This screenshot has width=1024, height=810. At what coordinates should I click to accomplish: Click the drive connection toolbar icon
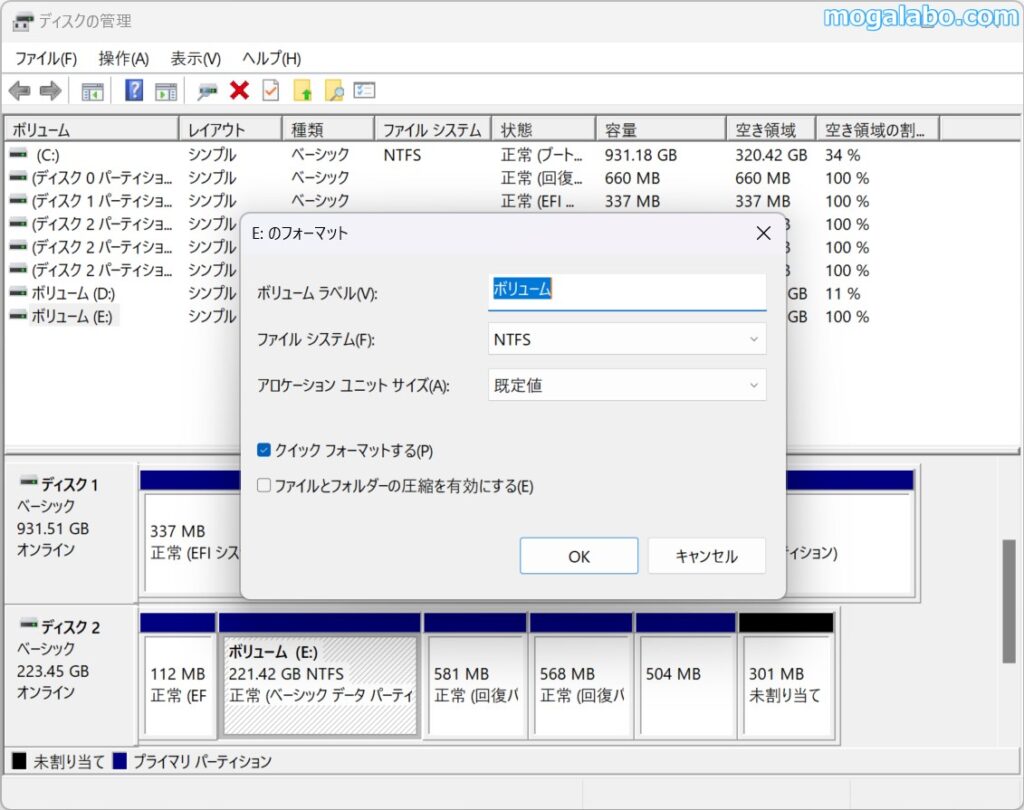[x=207, y=91]
